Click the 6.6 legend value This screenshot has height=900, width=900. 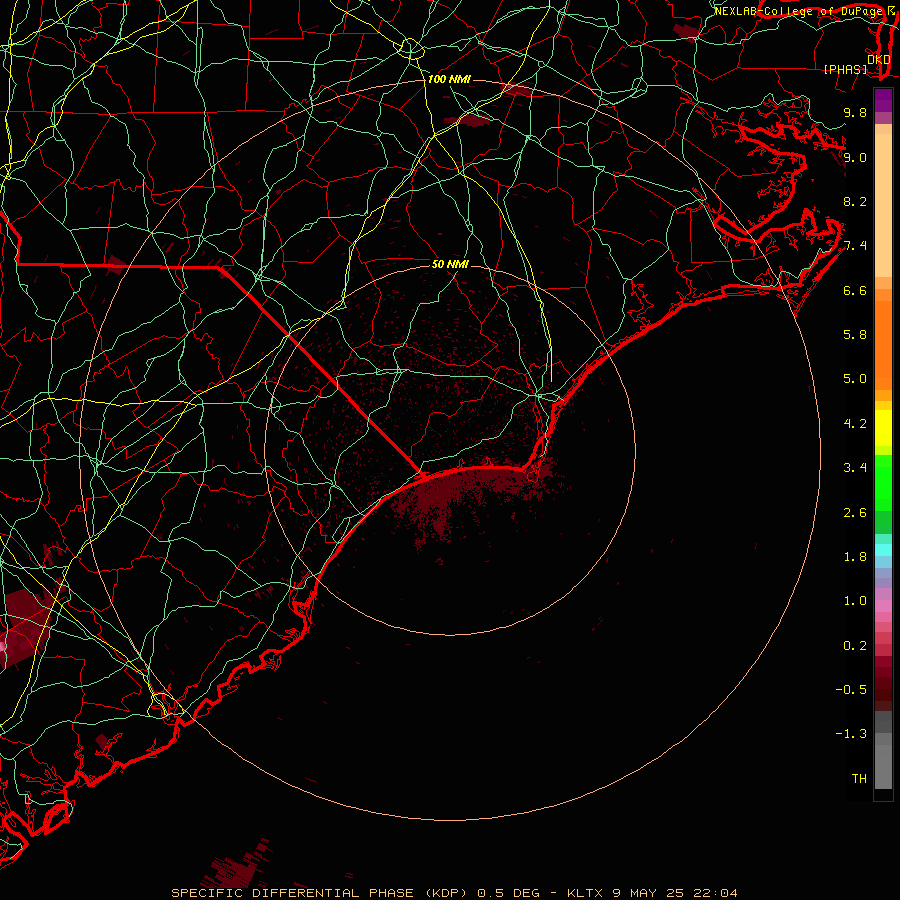point(855,291)
